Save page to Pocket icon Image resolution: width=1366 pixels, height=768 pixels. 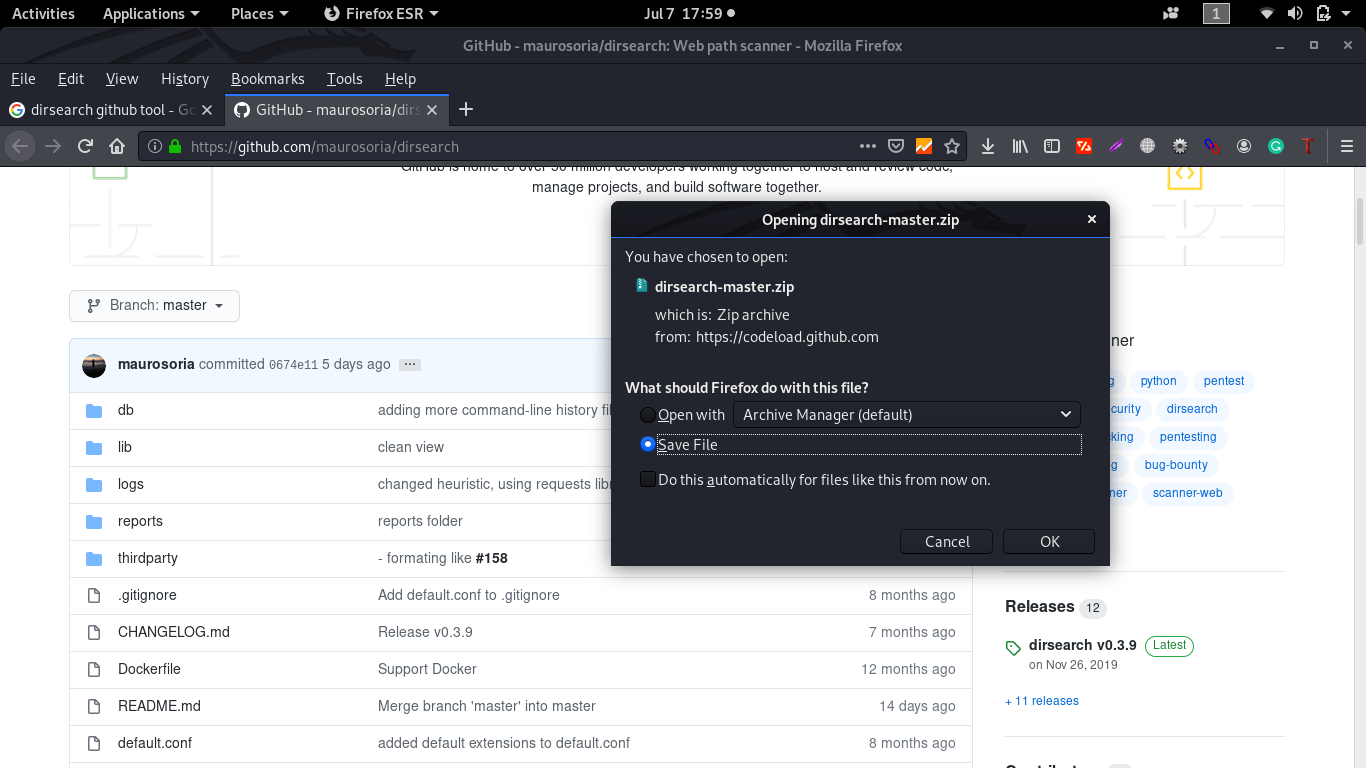(896, 146)
